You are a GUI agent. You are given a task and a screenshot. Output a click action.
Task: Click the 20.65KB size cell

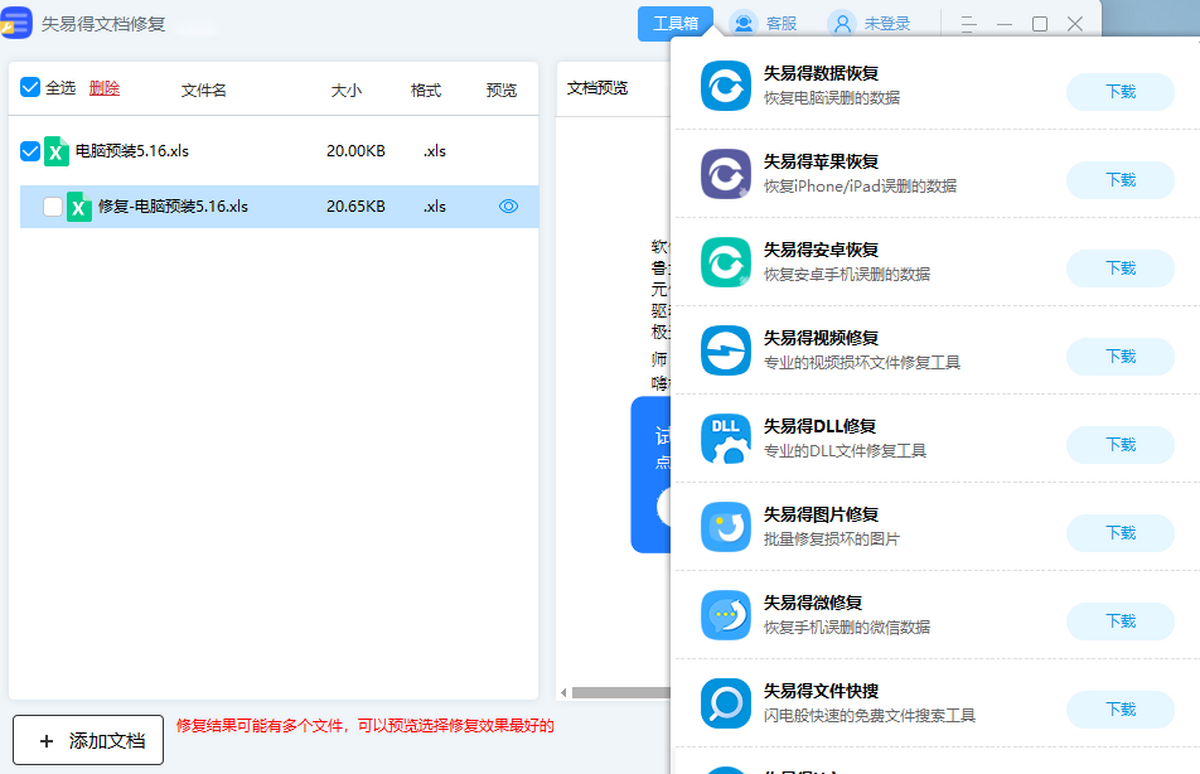click(356, 207)
